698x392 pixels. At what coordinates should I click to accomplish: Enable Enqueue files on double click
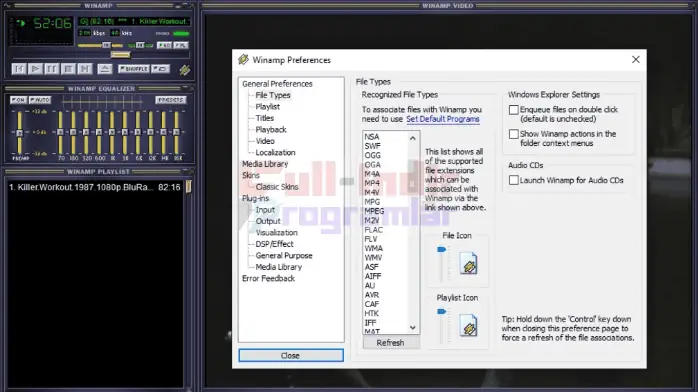tap(514, 109)
